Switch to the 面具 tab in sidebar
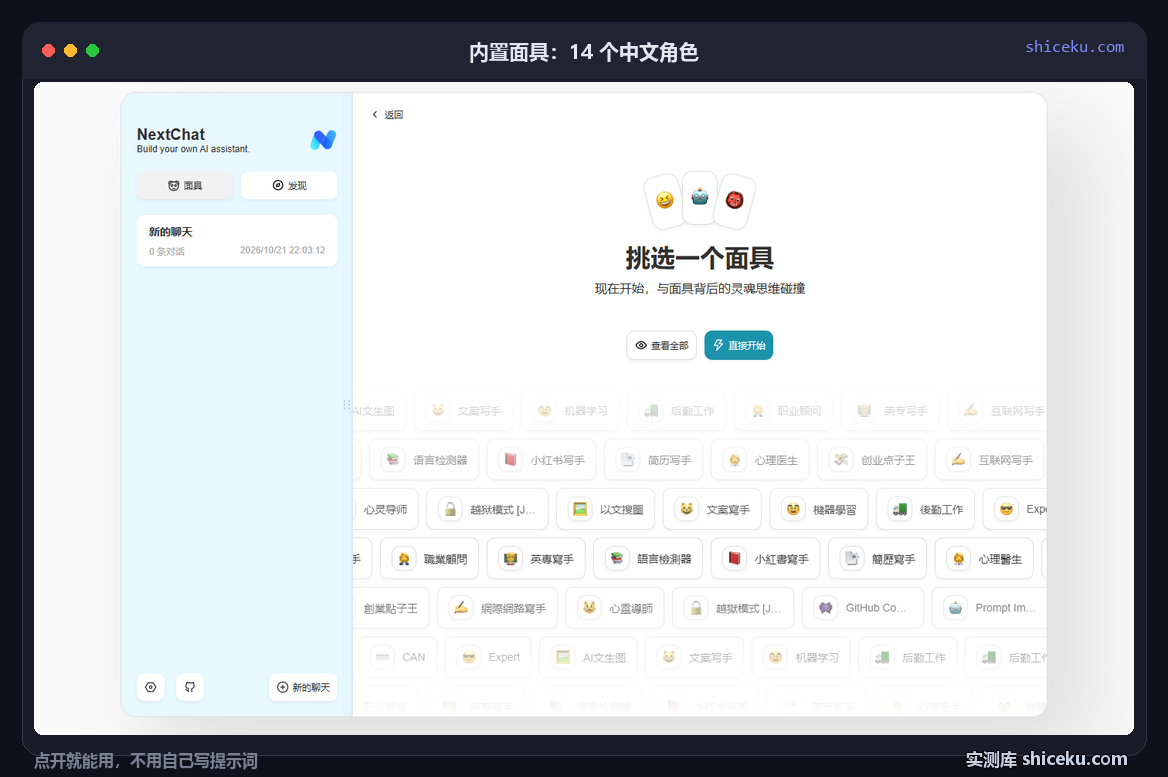This screenshot has height=777, width=1168. pos(185,185)
